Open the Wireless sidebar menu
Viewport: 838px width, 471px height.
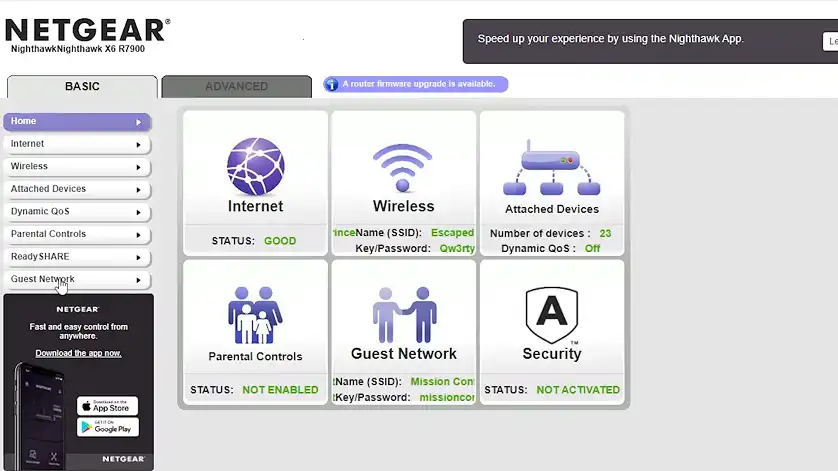click(x=77, y=166)
